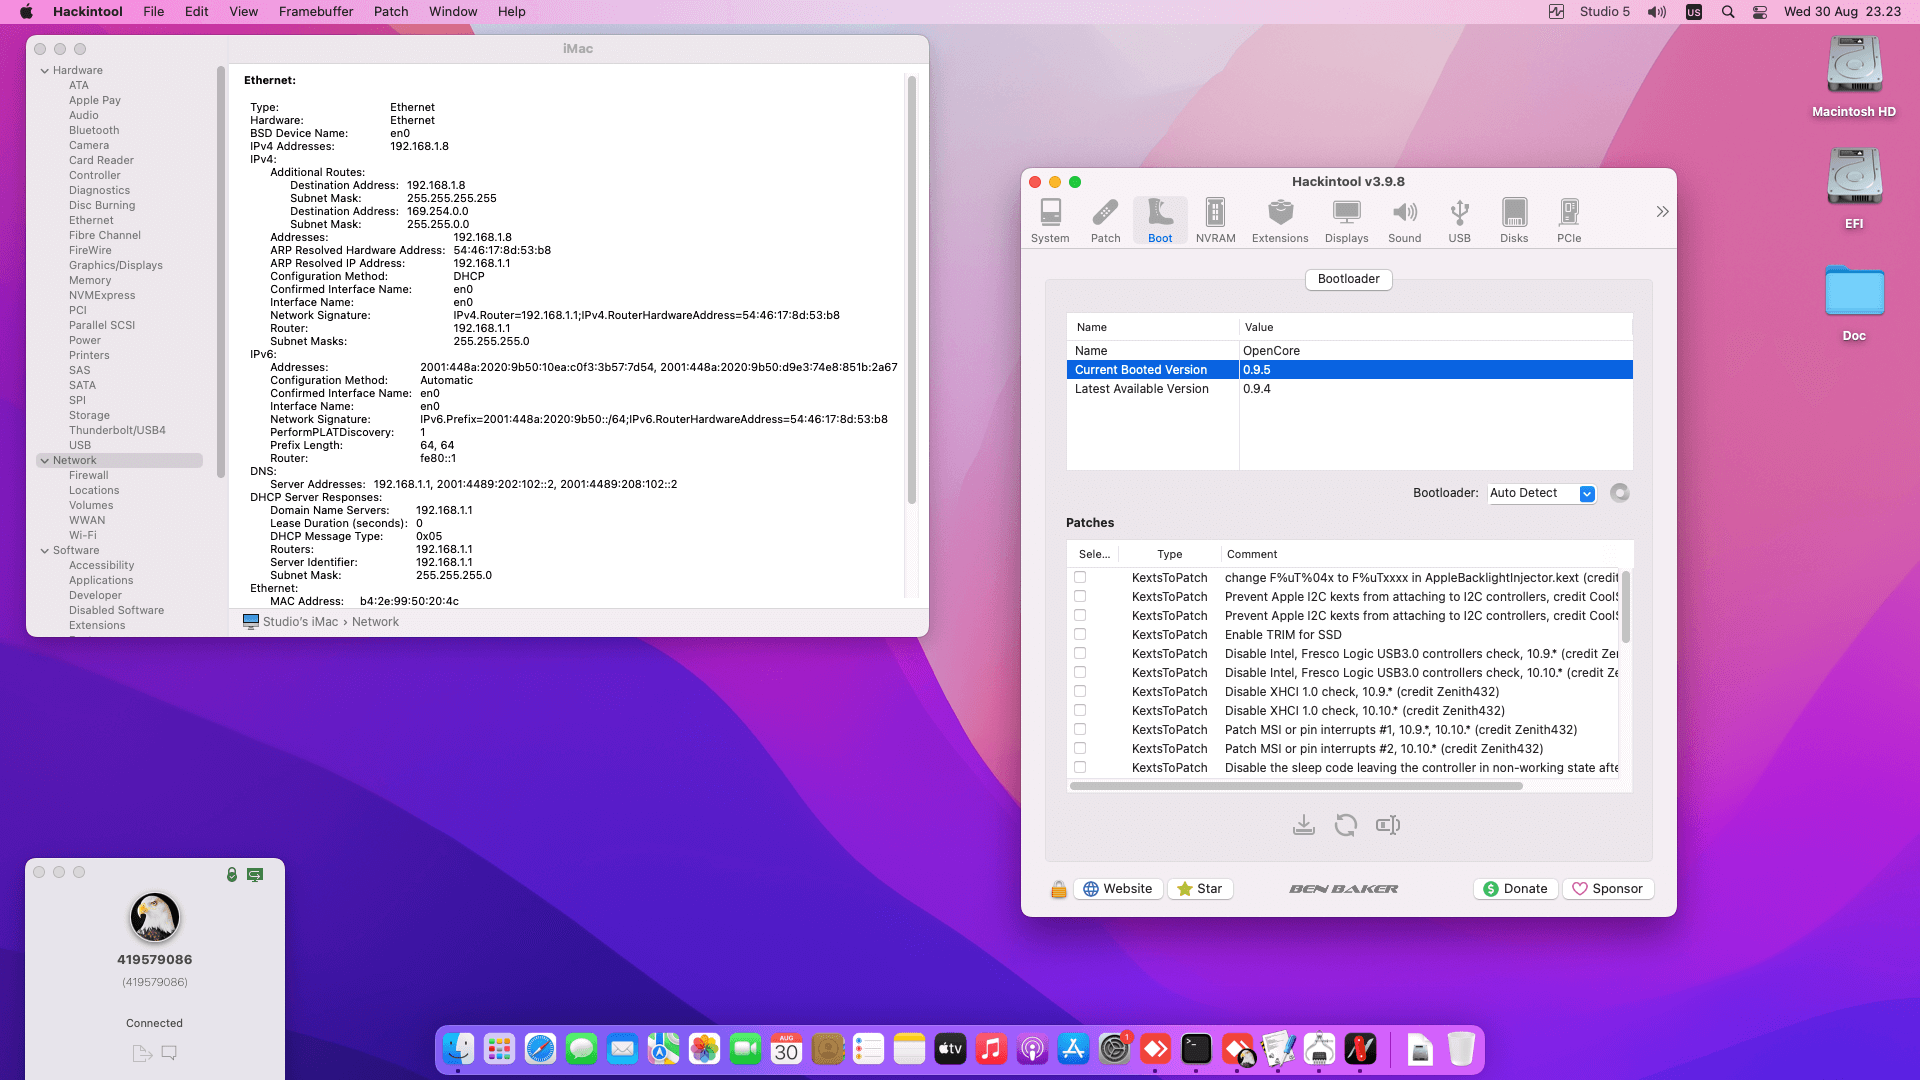Click the Star button in Hackintool
The width and height of the screenshot is (1920, 1080).
(x=1200, y=889)
